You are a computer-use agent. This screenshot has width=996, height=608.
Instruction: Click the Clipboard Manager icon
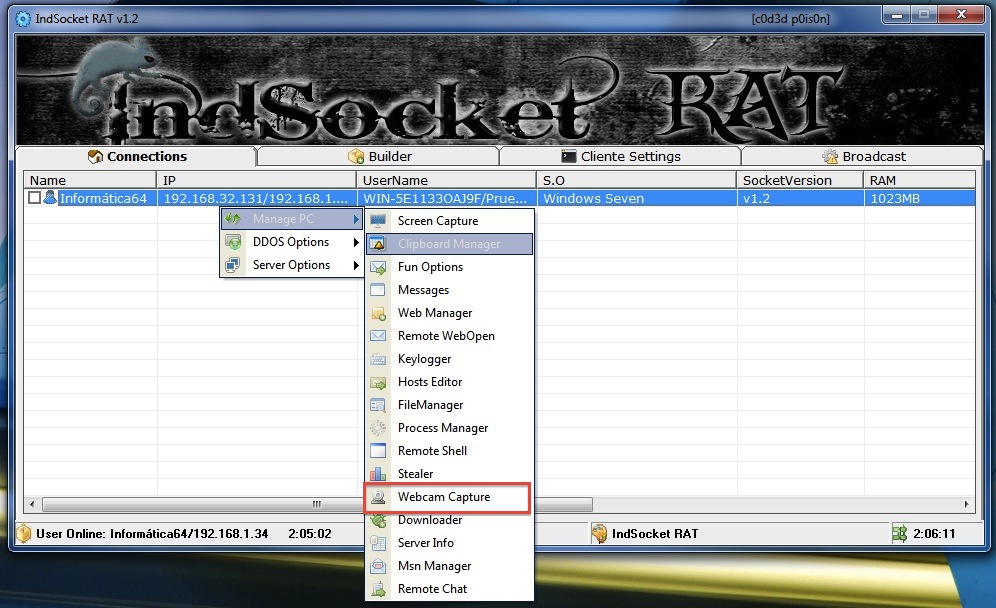[x=378, y=244]
